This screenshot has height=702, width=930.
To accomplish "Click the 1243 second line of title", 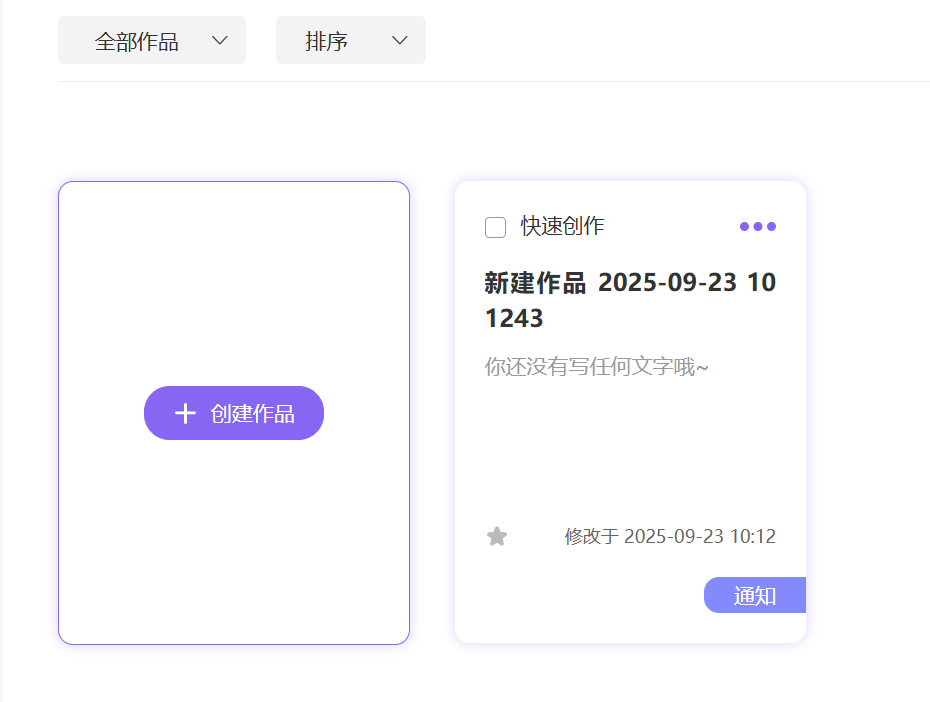I will click(x=514, y=319).
